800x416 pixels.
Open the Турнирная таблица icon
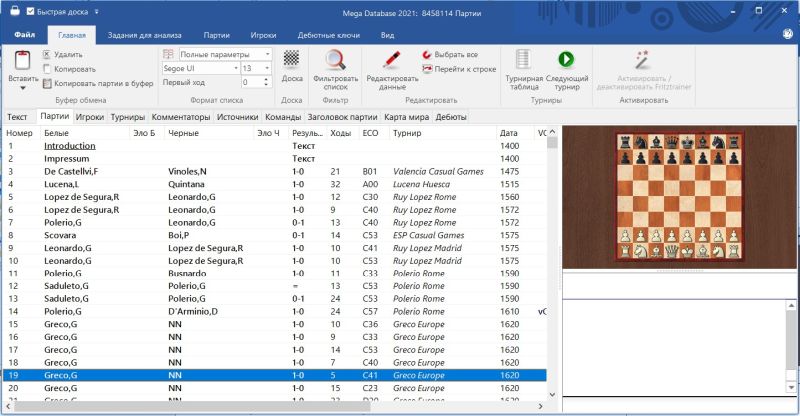(x=523, y=60)
